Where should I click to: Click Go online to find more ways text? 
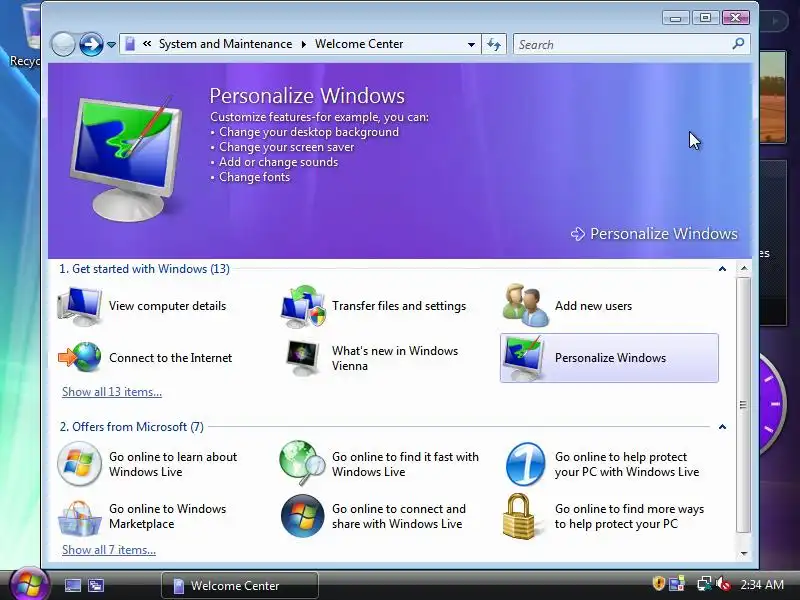(629, 516)
